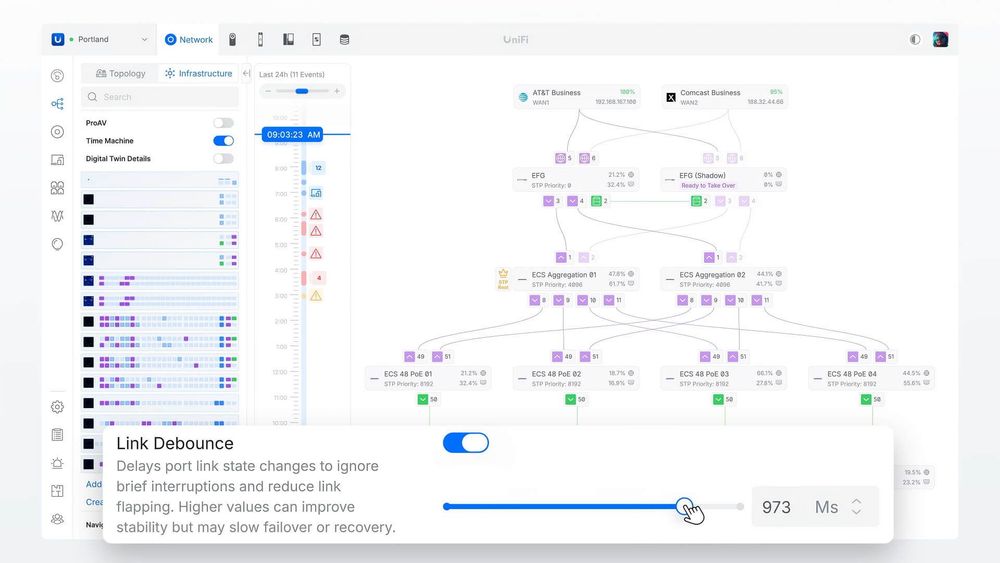Click the Link Debounce slider maximum end dot
This screenshot has height=563, width=1000.
click(740, 507)
